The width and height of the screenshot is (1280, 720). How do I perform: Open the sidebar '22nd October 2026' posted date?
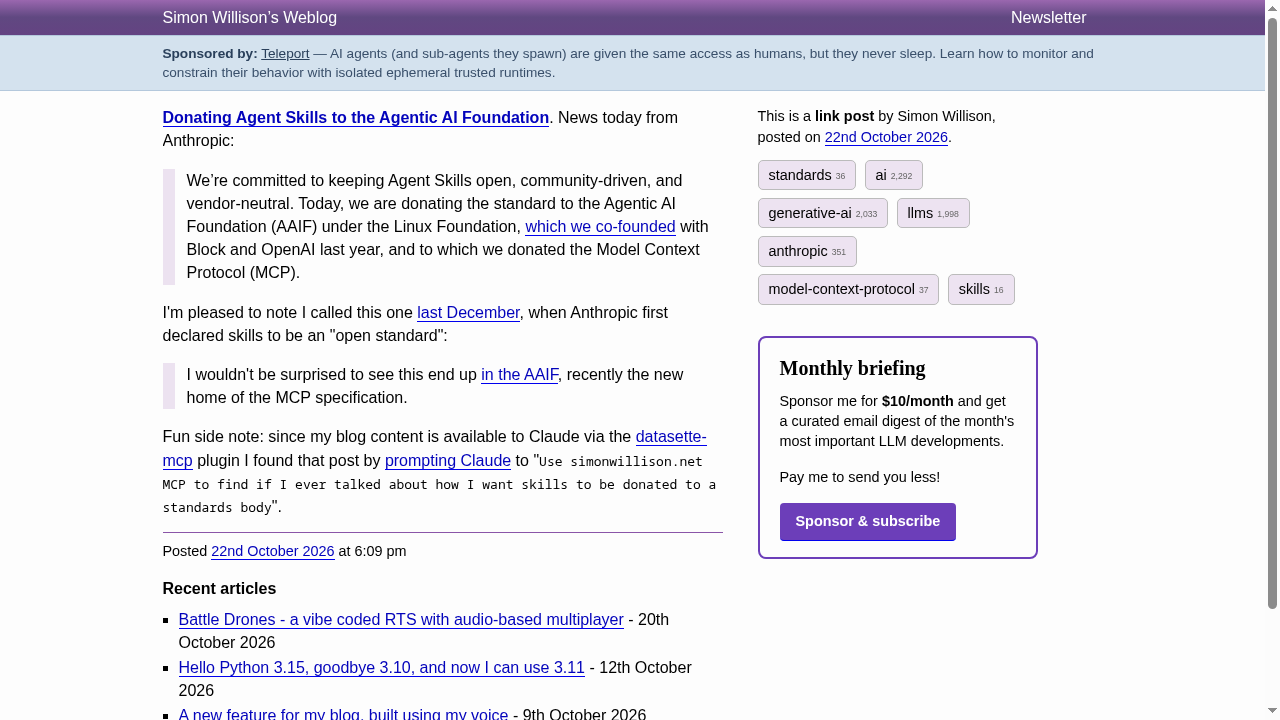coord(886,137)
